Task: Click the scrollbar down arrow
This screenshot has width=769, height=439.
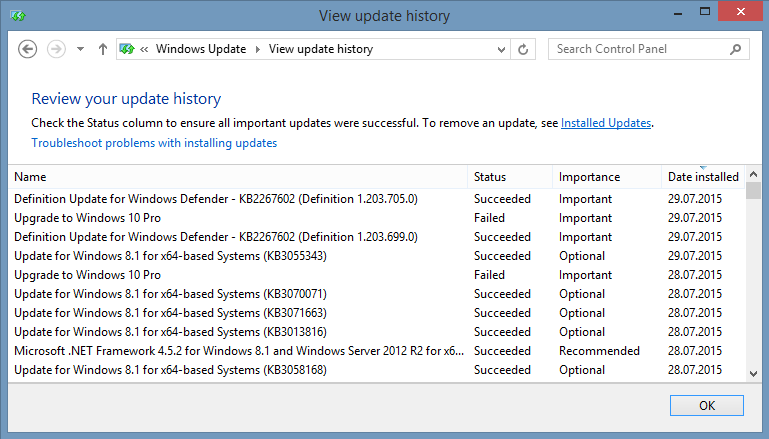Action: 754,374
